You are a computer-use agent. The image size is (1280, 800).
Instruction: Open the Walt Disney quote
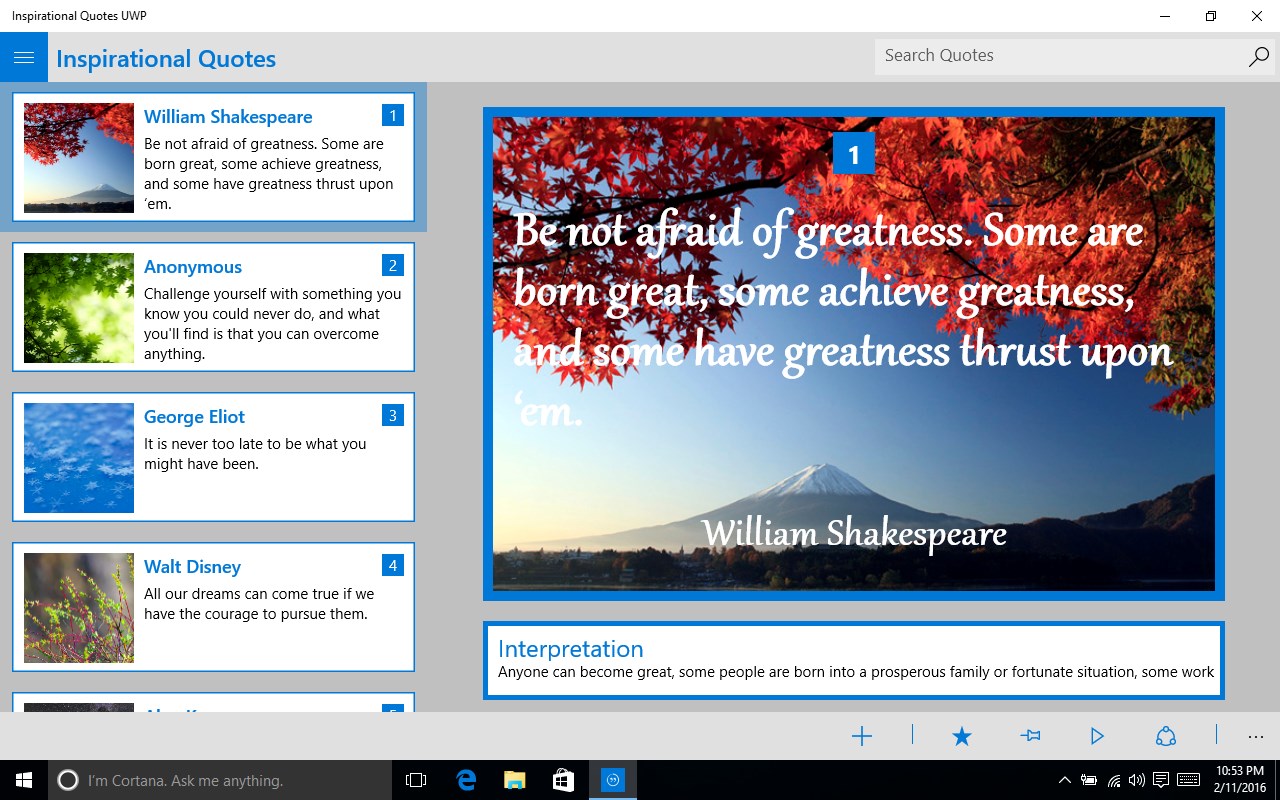213,607
